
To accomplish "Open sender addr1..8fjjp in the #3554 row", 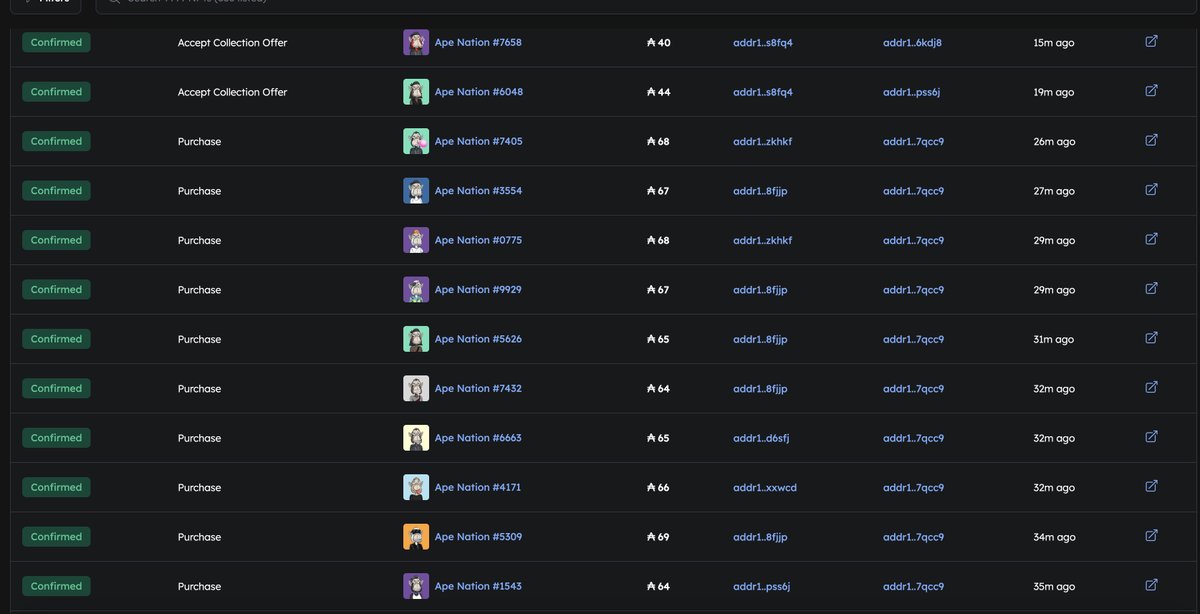I will 760,191.
